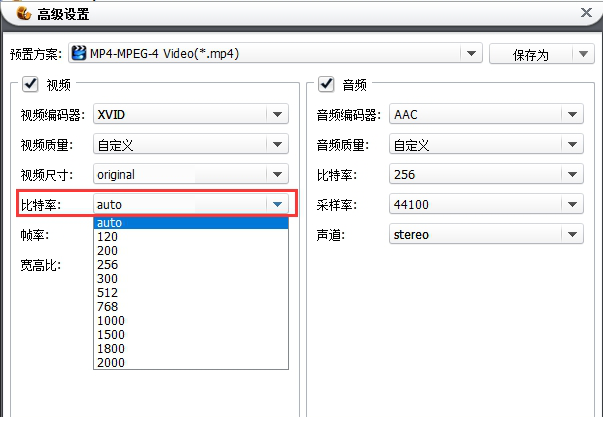603x433 pixels.
Task: Open the preset scheme MP4 dropdown
Action: tap(471, 53)
